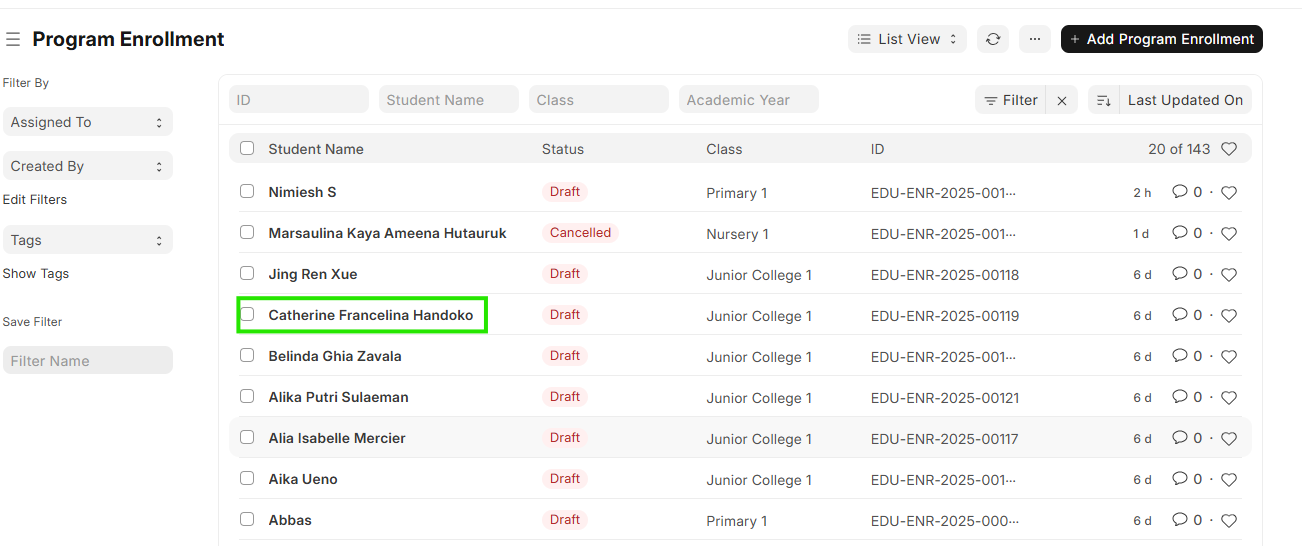The width and height of the screenshot is (1302, 546).
Task: Like the Aika Ueno enrollment heart
Action: click(1229, 480)
